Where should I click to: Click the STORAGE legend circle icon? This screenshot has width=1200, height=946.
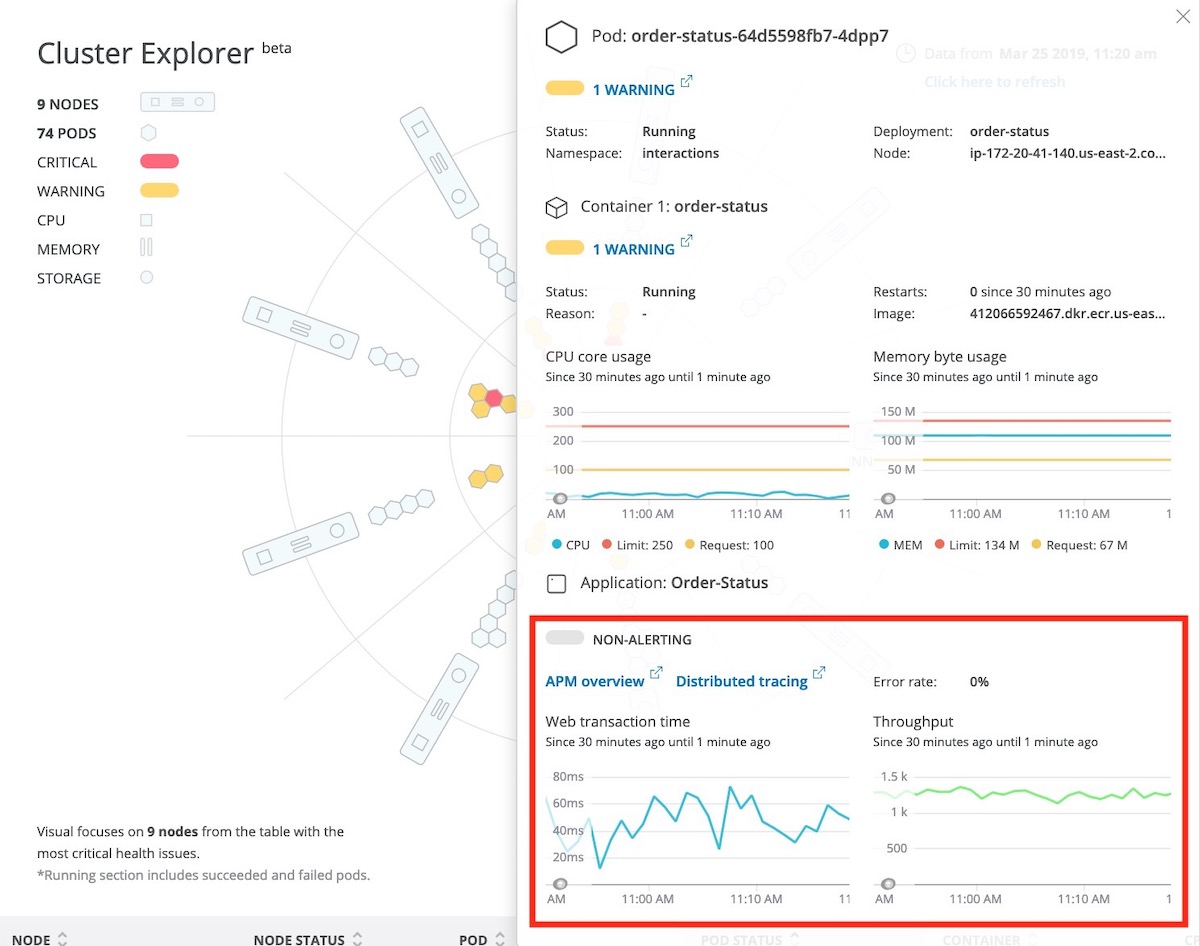146,278
